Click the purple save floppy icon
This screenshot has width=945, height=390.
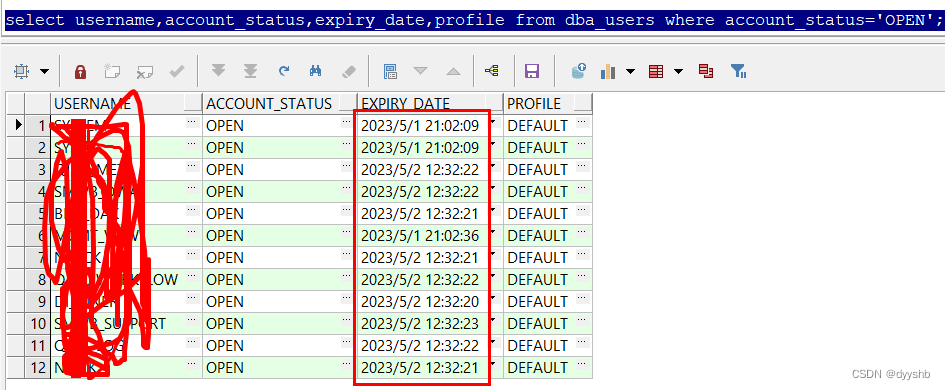pos(532,72)
